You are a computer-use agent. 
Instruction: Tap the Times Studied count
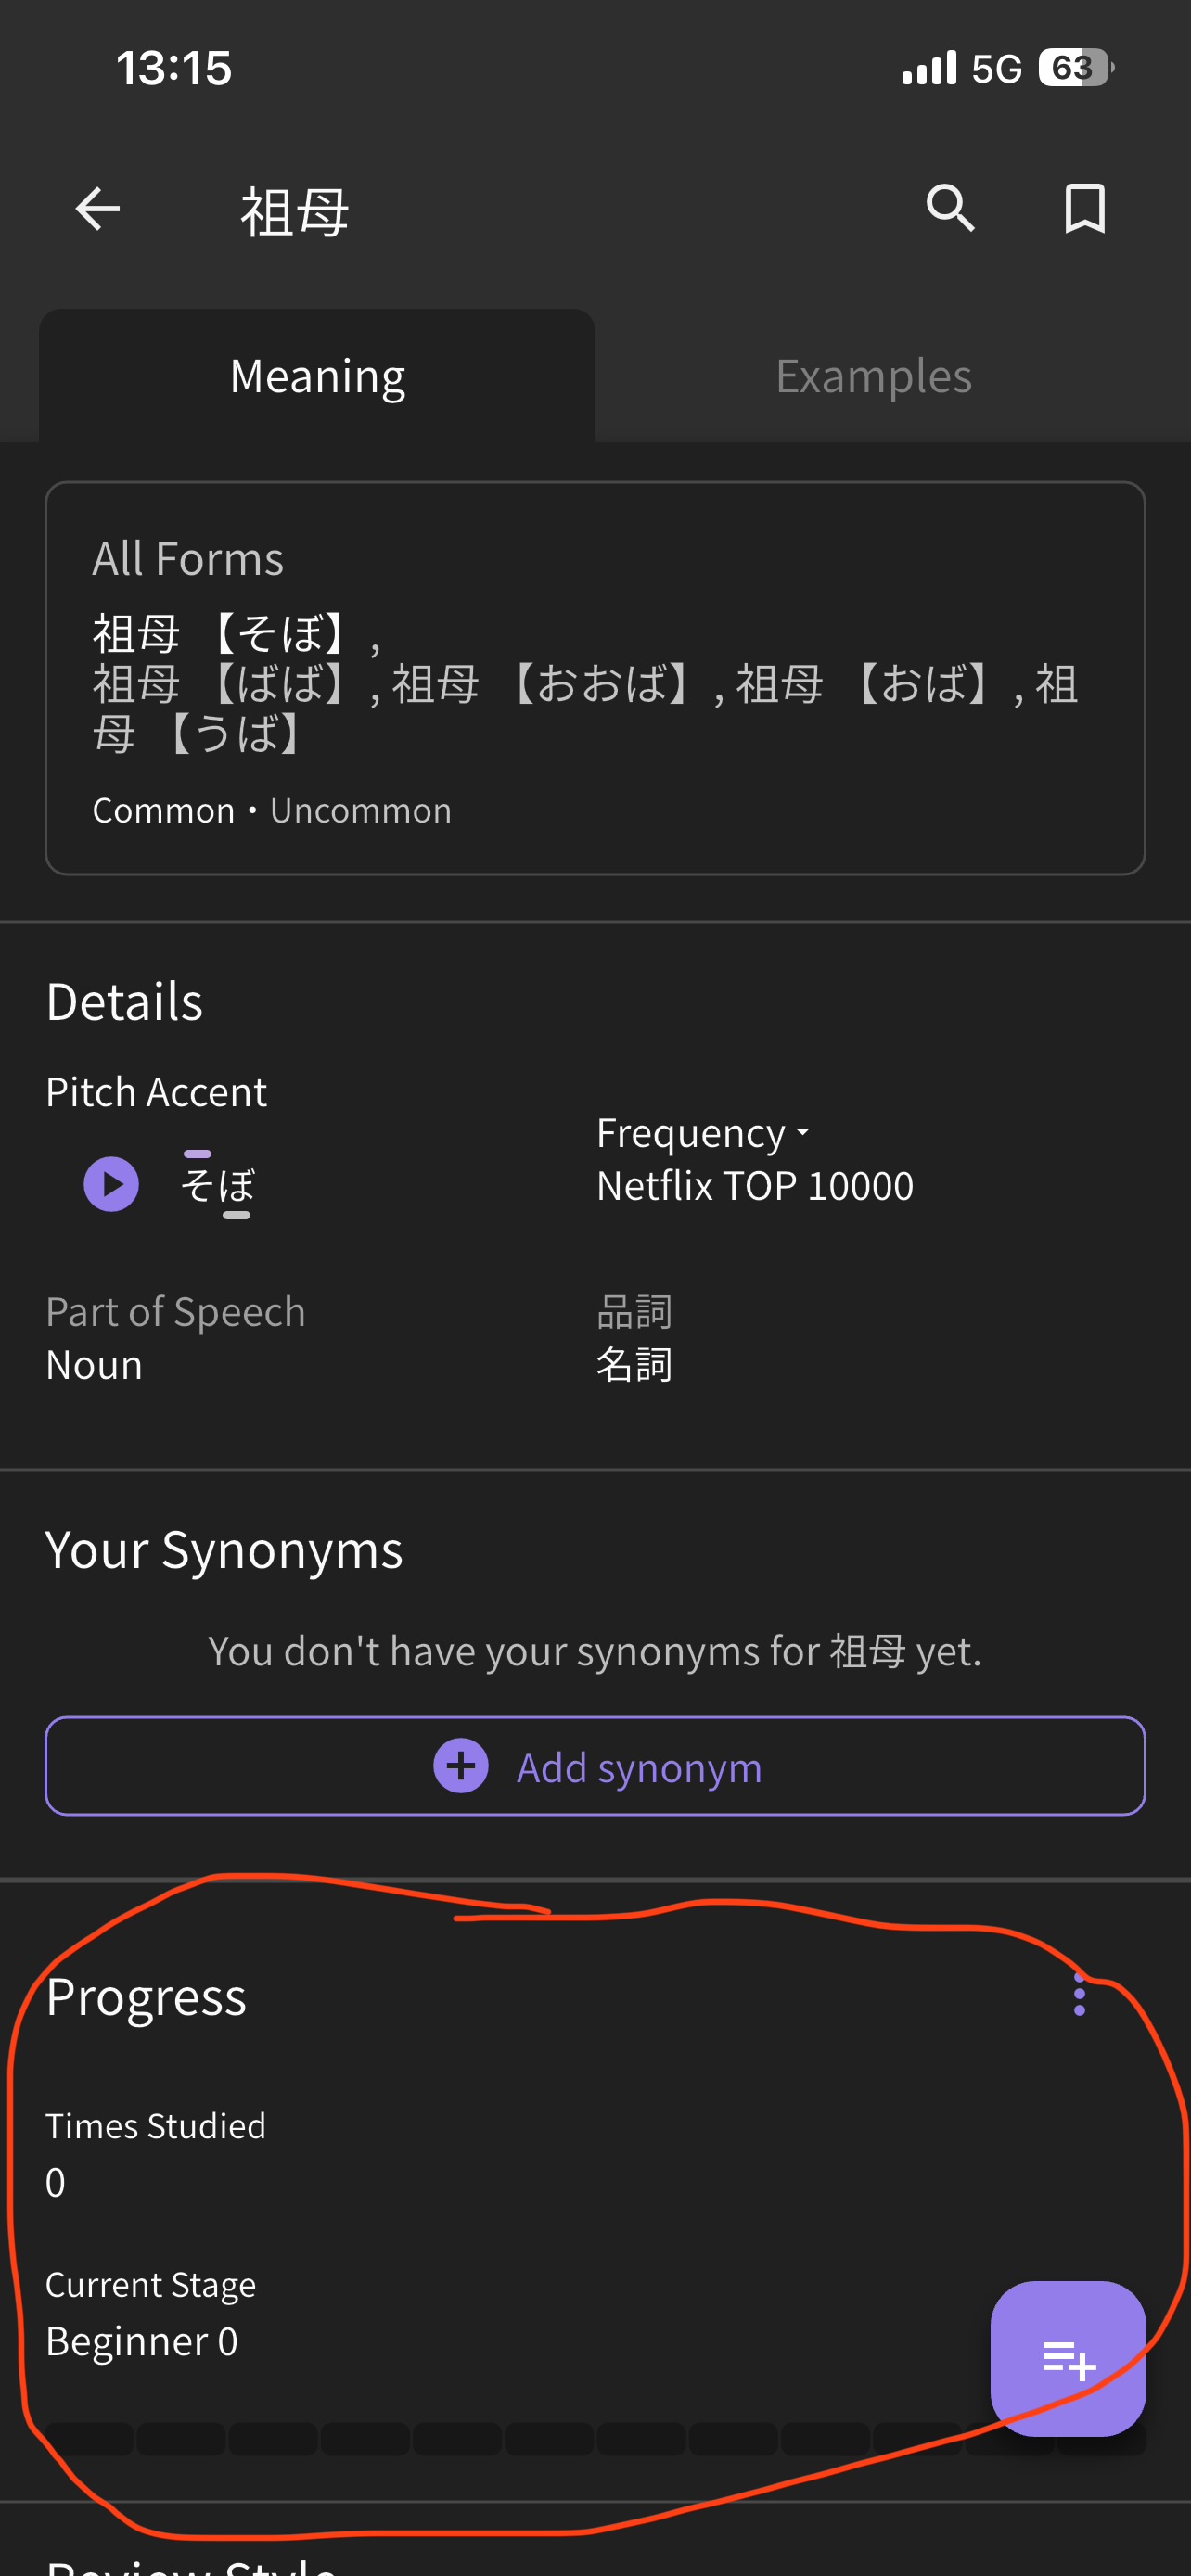point(56,2182)
